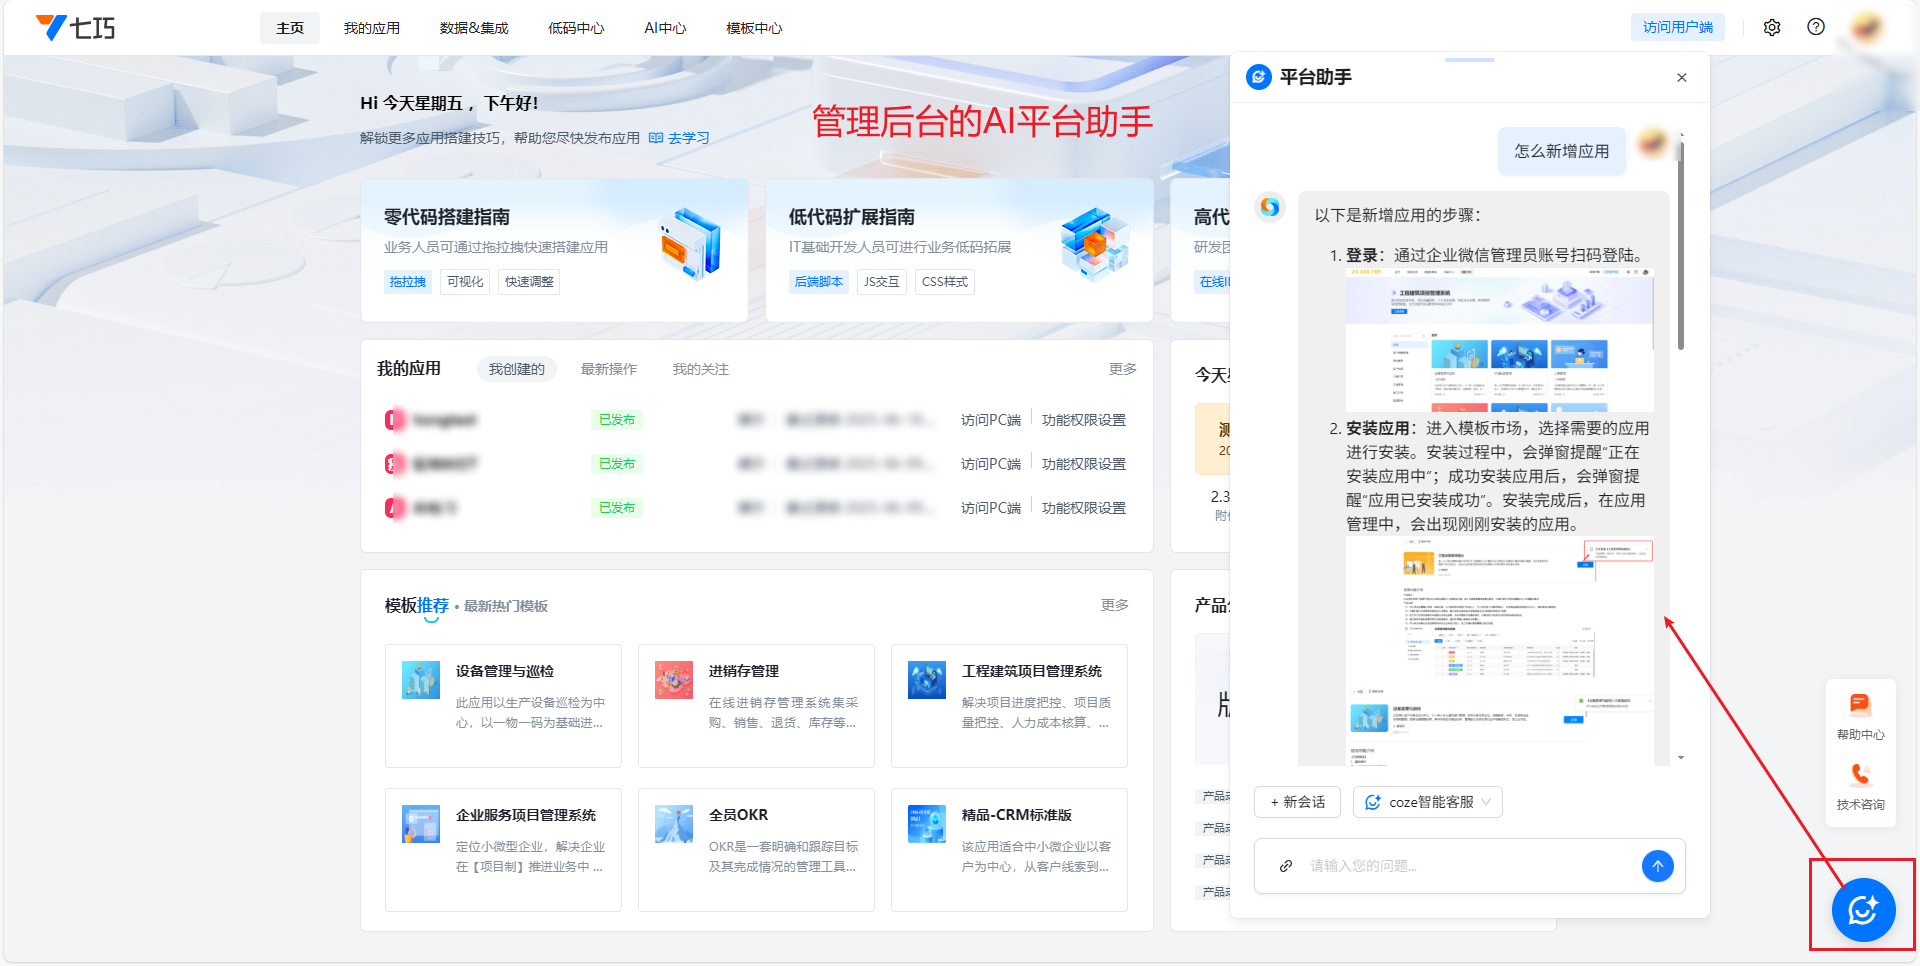Click the send arrow button in chat
The width and height of the screenshot is (1920, 966).
pyautogui.click(x=1657, y=866)
